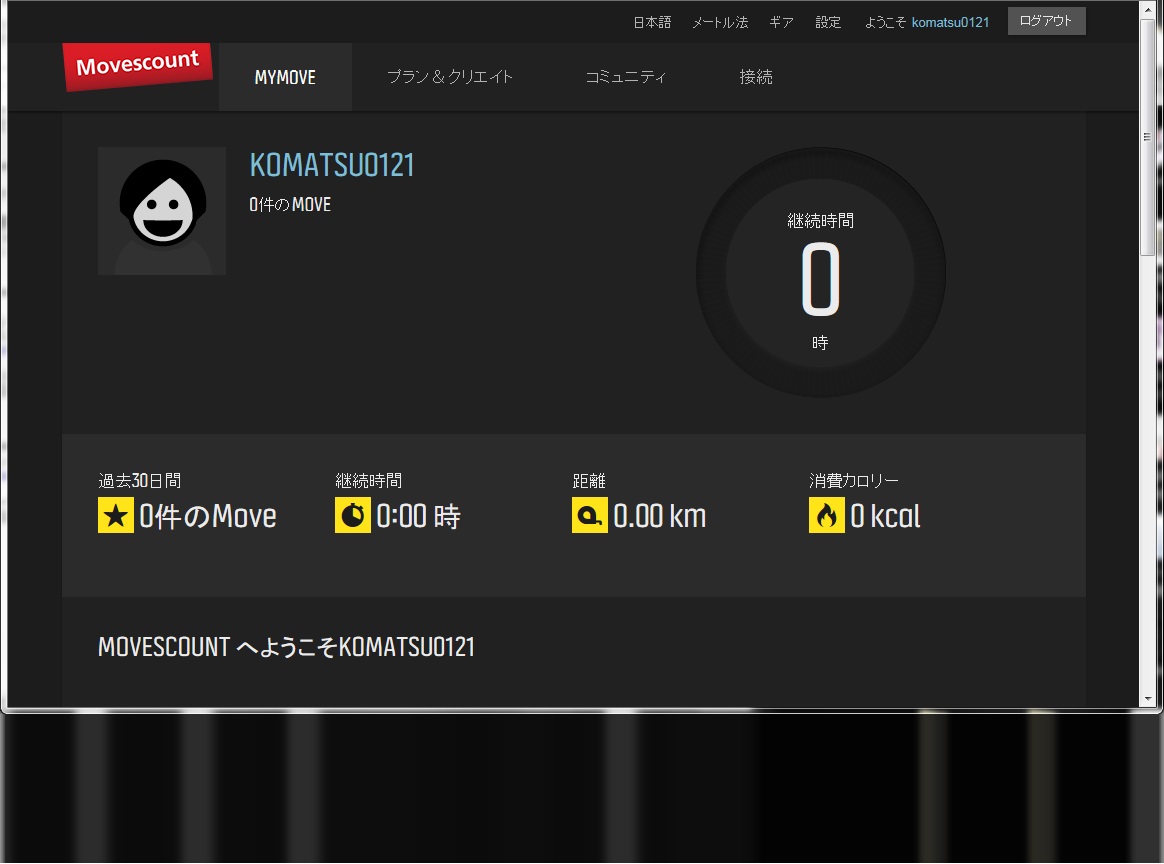Open the コミュニティ menu

coord(625,77)
